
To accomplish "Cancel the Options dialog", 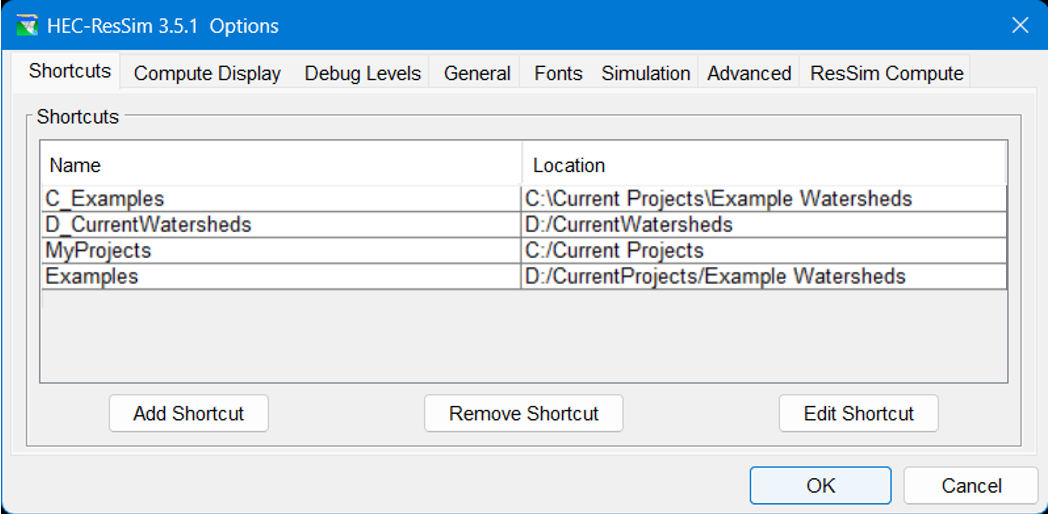I will (x=970, y=486).
